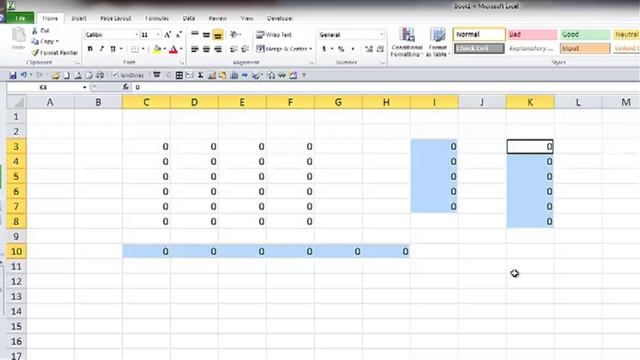Apply yellow fill color to cells
The height and width of the screenshot is (360, 640).
pyautogui.click(x=157, y=49)
